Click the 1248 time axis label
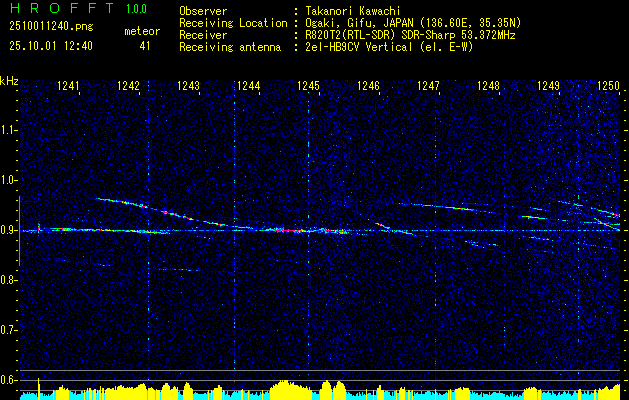 (489, 86)
